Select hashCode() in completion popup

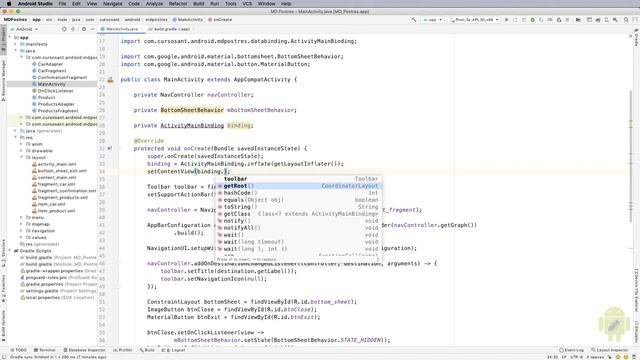(299, 193)
